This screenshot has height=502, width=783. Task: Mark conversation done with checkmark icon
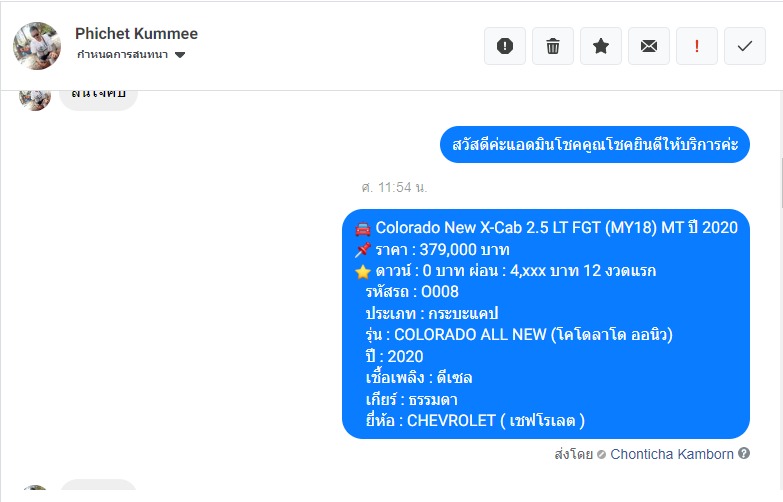745,46
